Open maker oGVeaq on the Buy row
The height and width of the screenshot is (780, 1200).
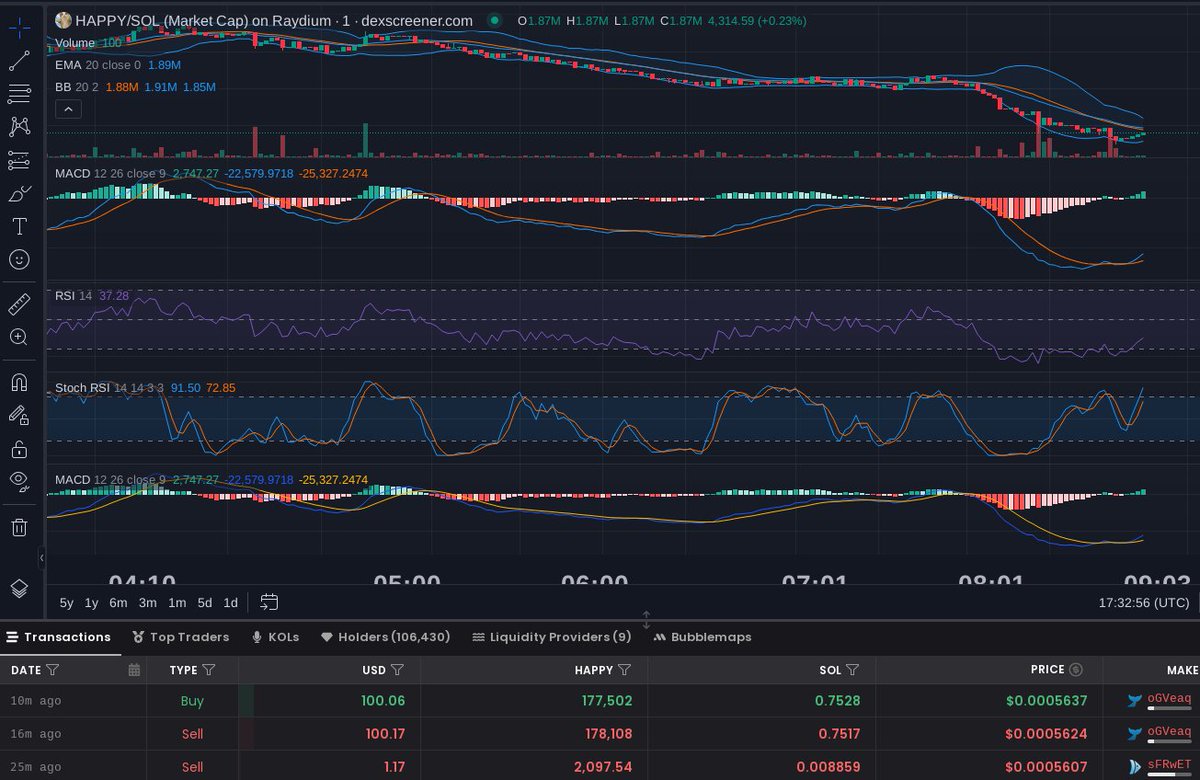pyautogui.click(x=1169, y=699)
